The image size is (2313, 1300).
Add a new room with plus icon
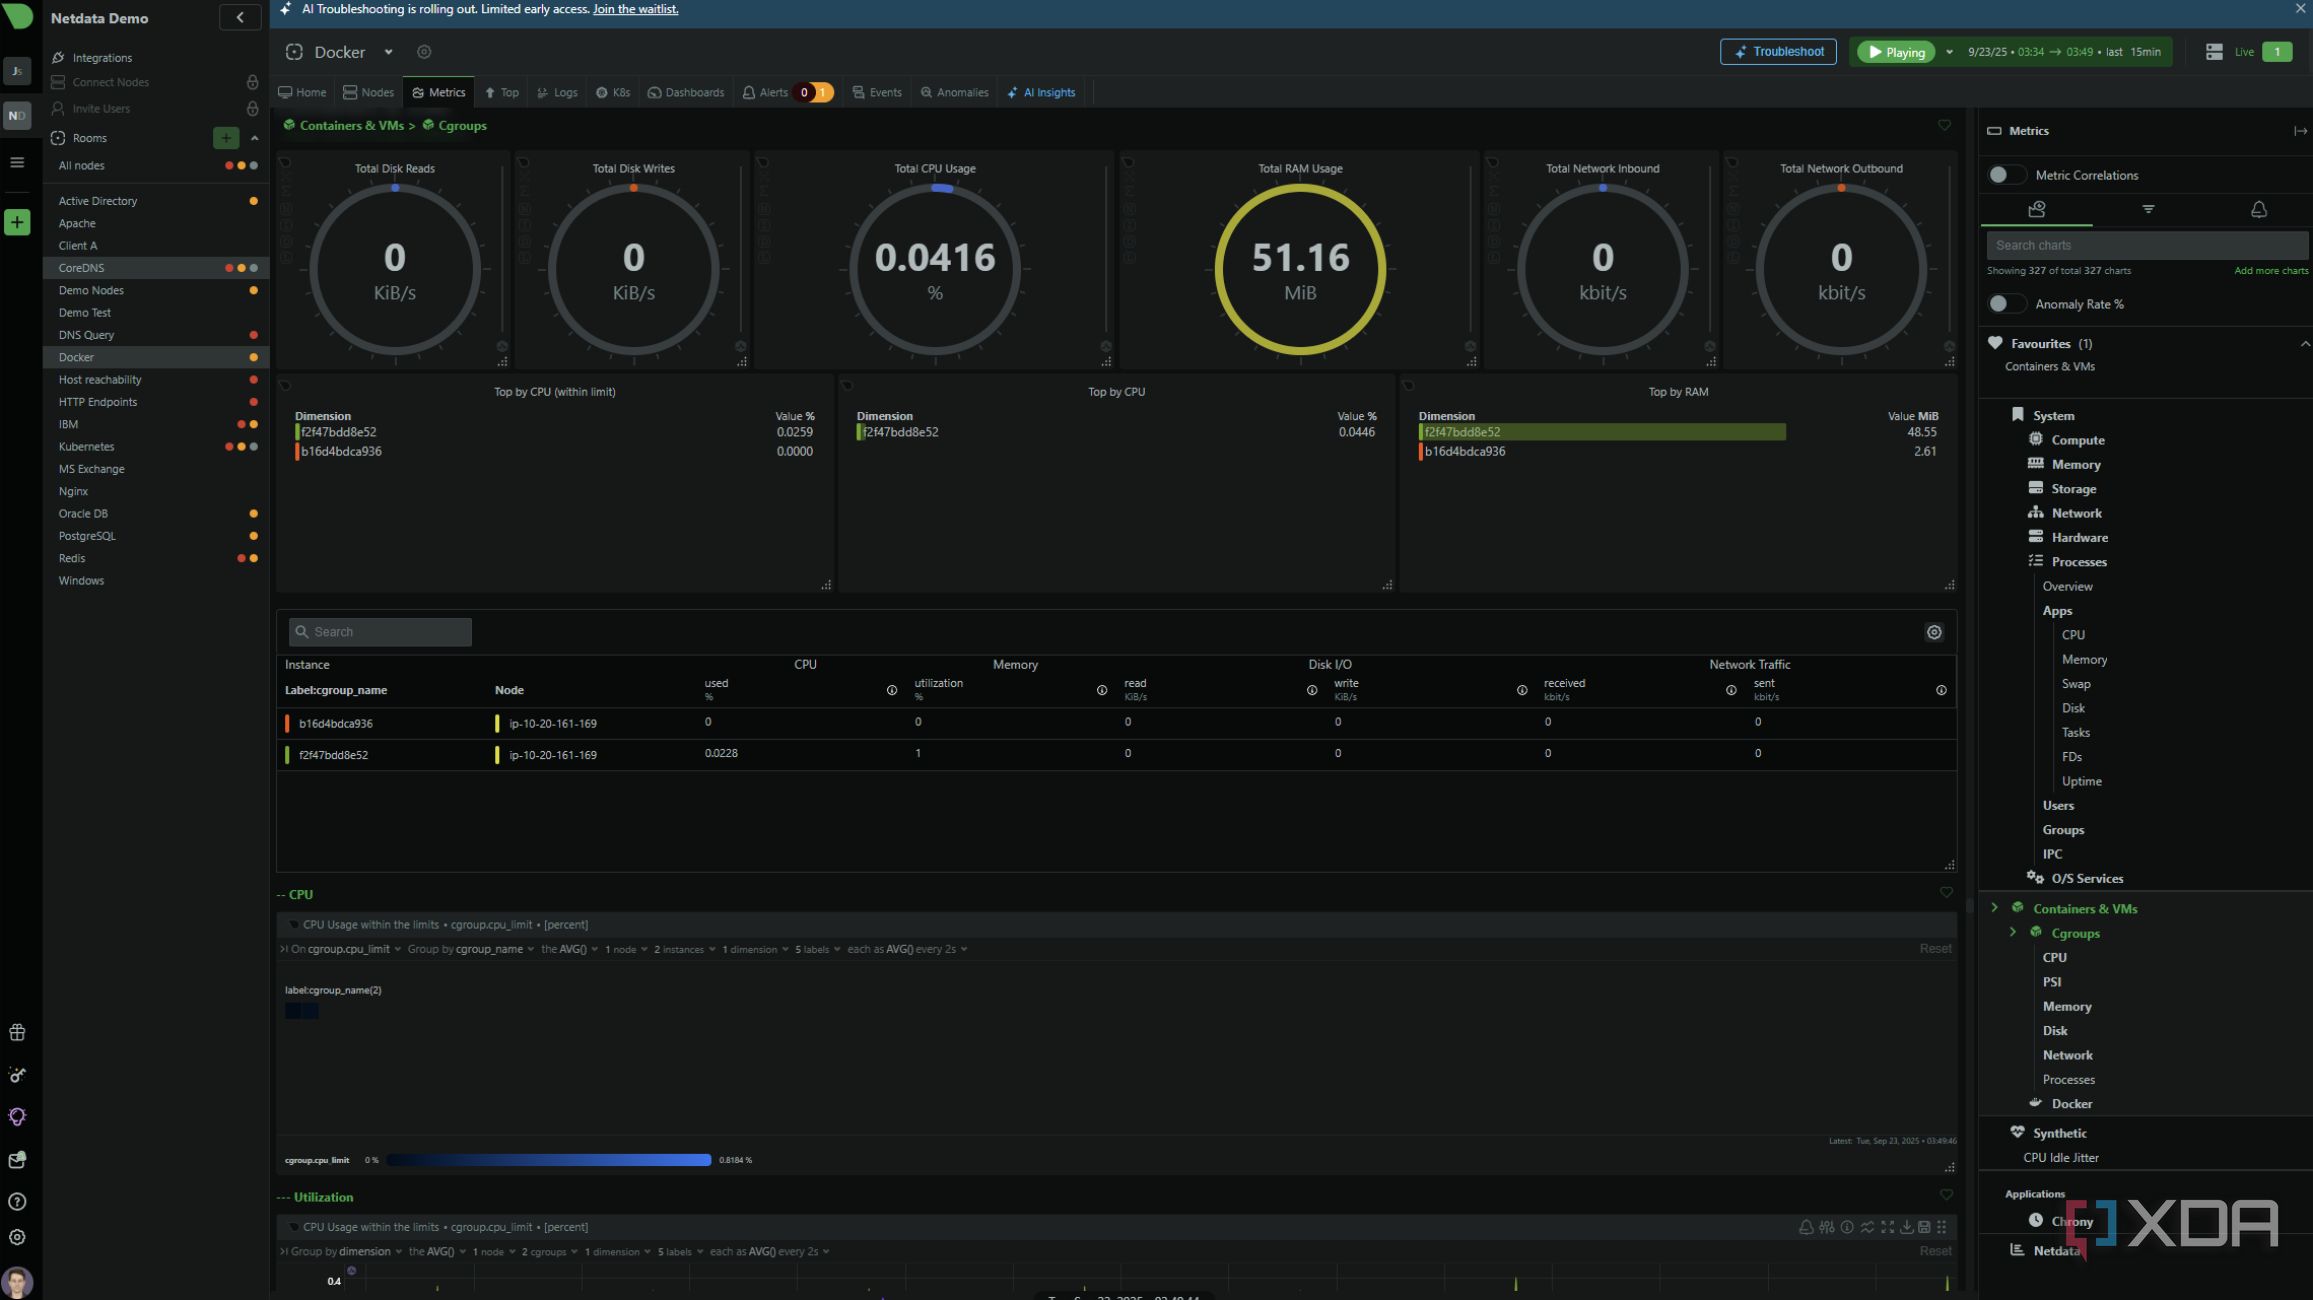coord(226,138)
